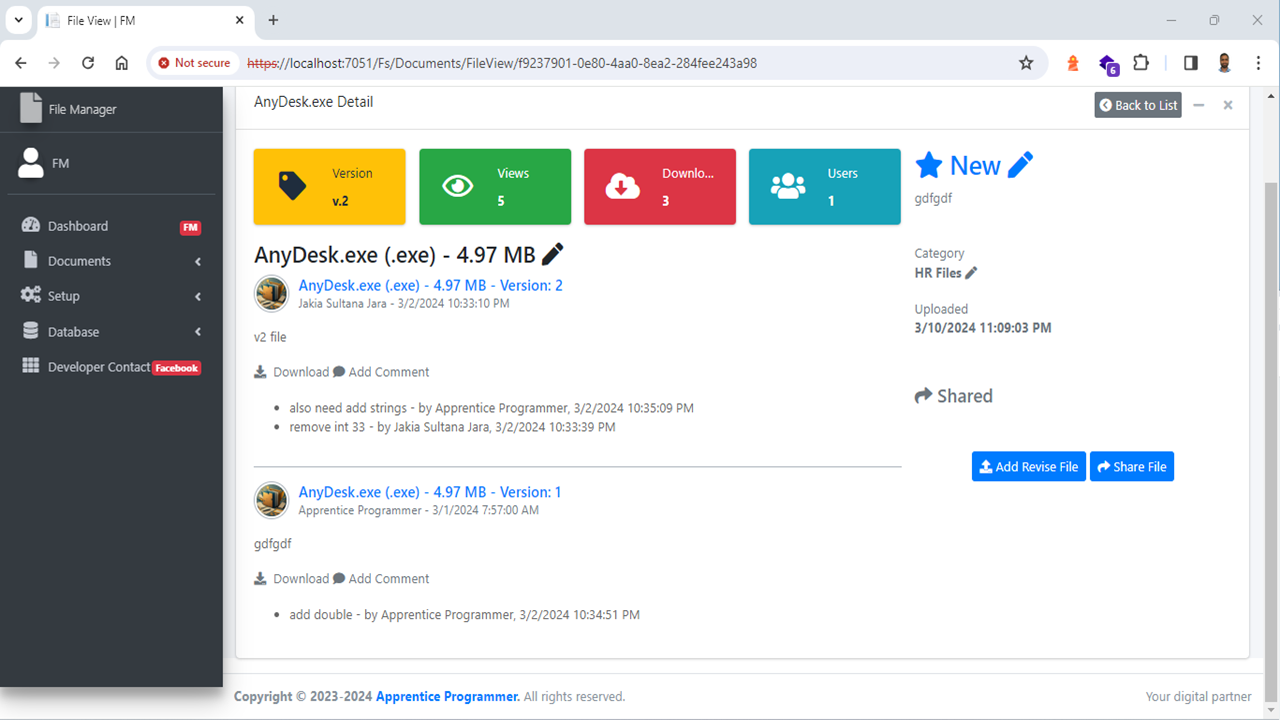Screen dimensions: 1280x720
Task: Click the Documents file icon
Action: click(31, 260)
